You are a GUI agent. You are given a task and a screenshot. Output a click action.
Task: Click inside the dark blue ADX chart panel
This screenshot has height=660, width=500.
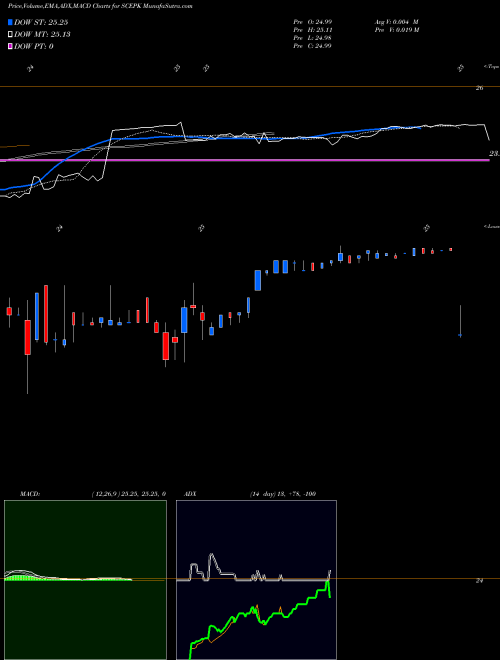256,580
